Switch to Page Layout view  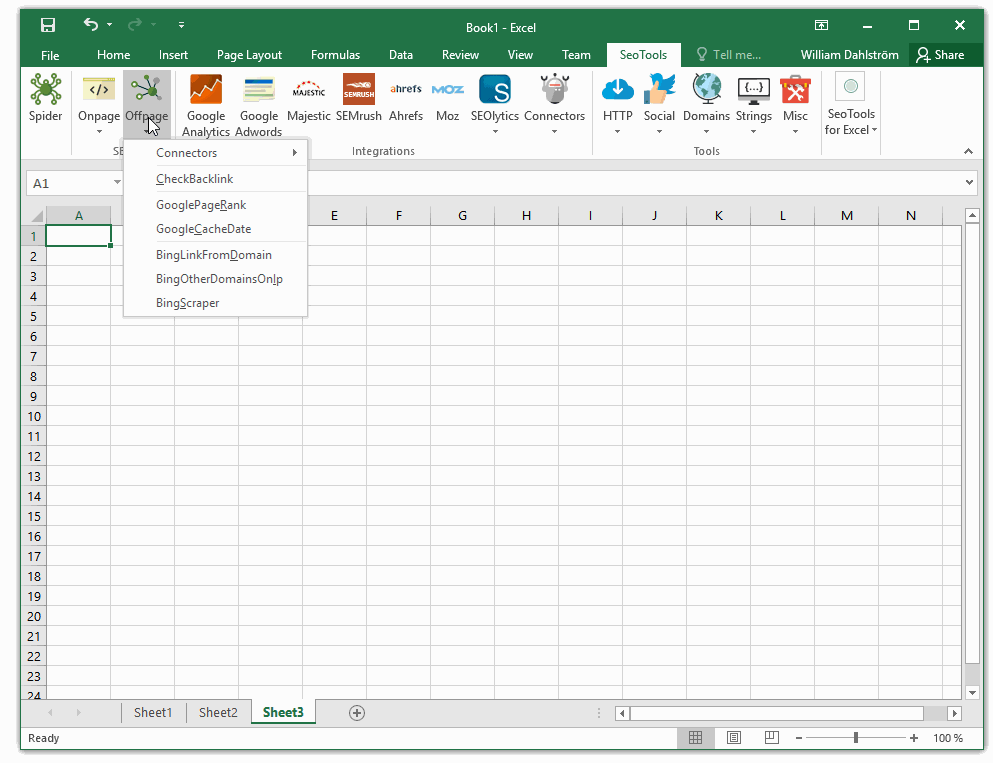click(733, 738)
